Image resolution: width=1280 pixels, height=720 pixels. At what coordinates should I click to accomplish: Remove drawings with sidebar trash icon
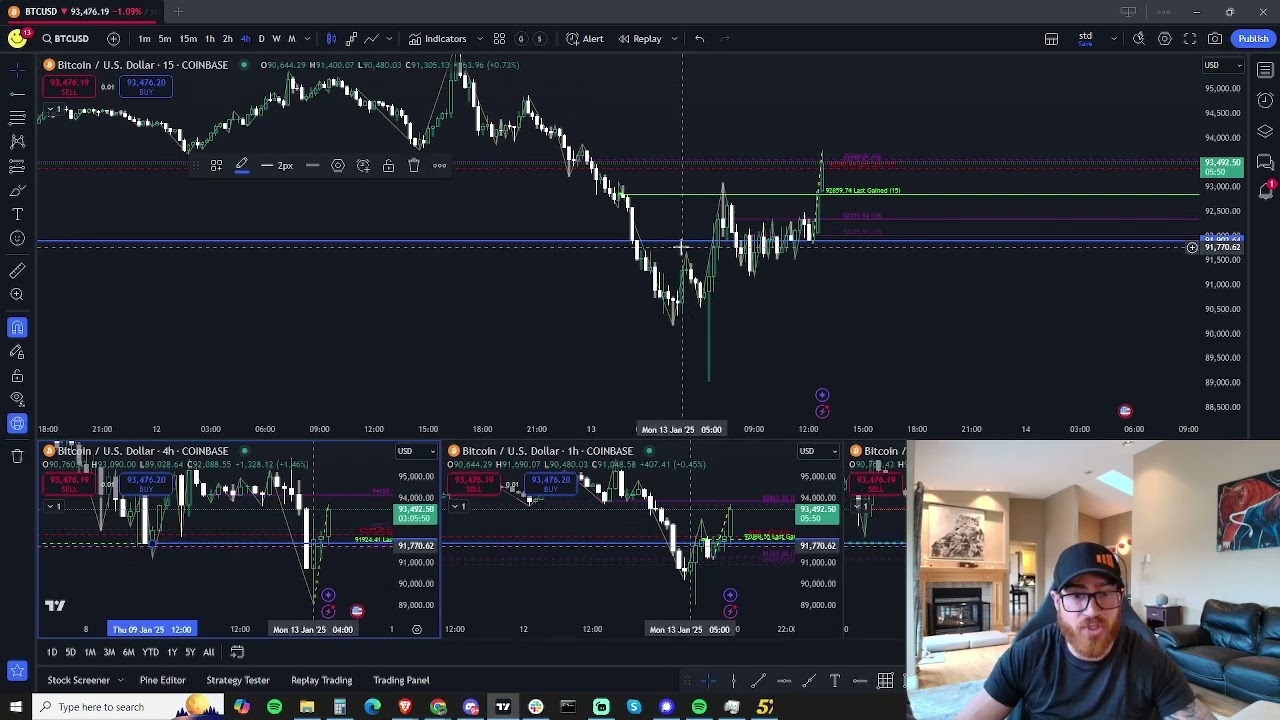click(x=17, y=456)
